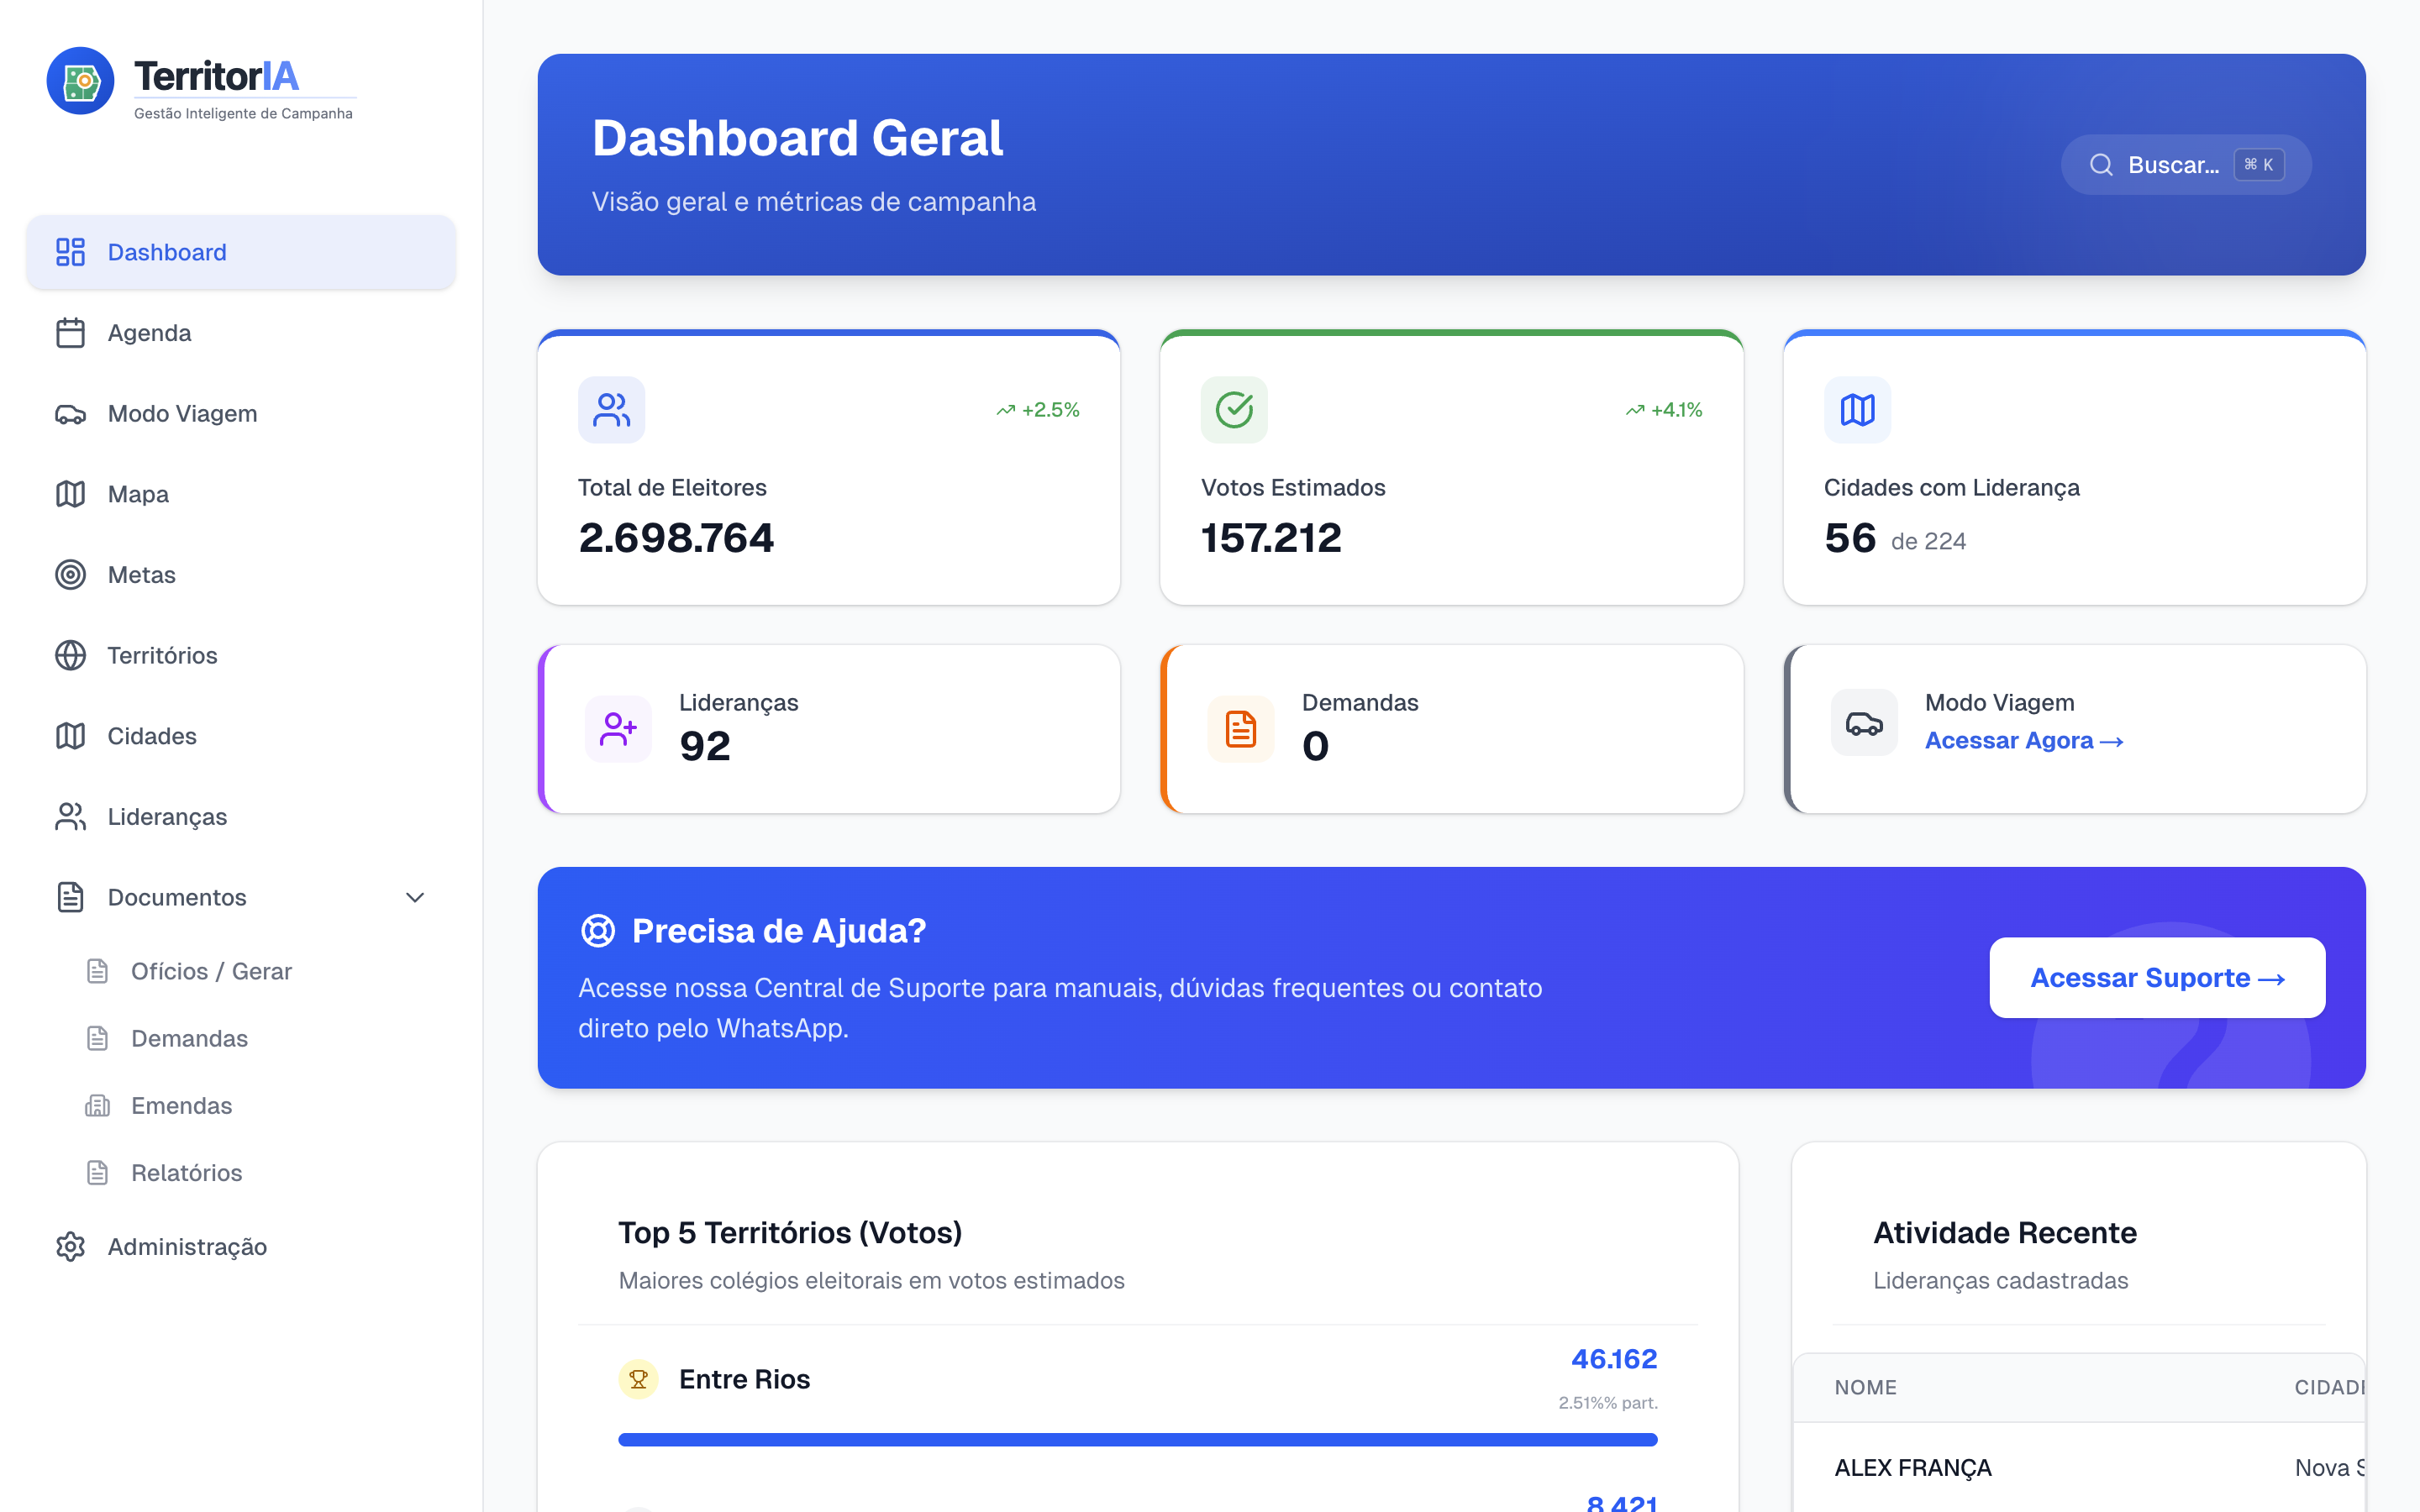Viewport: 2420px width, 1512px height.
Task: Select the Modo Viagem car icon
Action: tap(70, 413)
